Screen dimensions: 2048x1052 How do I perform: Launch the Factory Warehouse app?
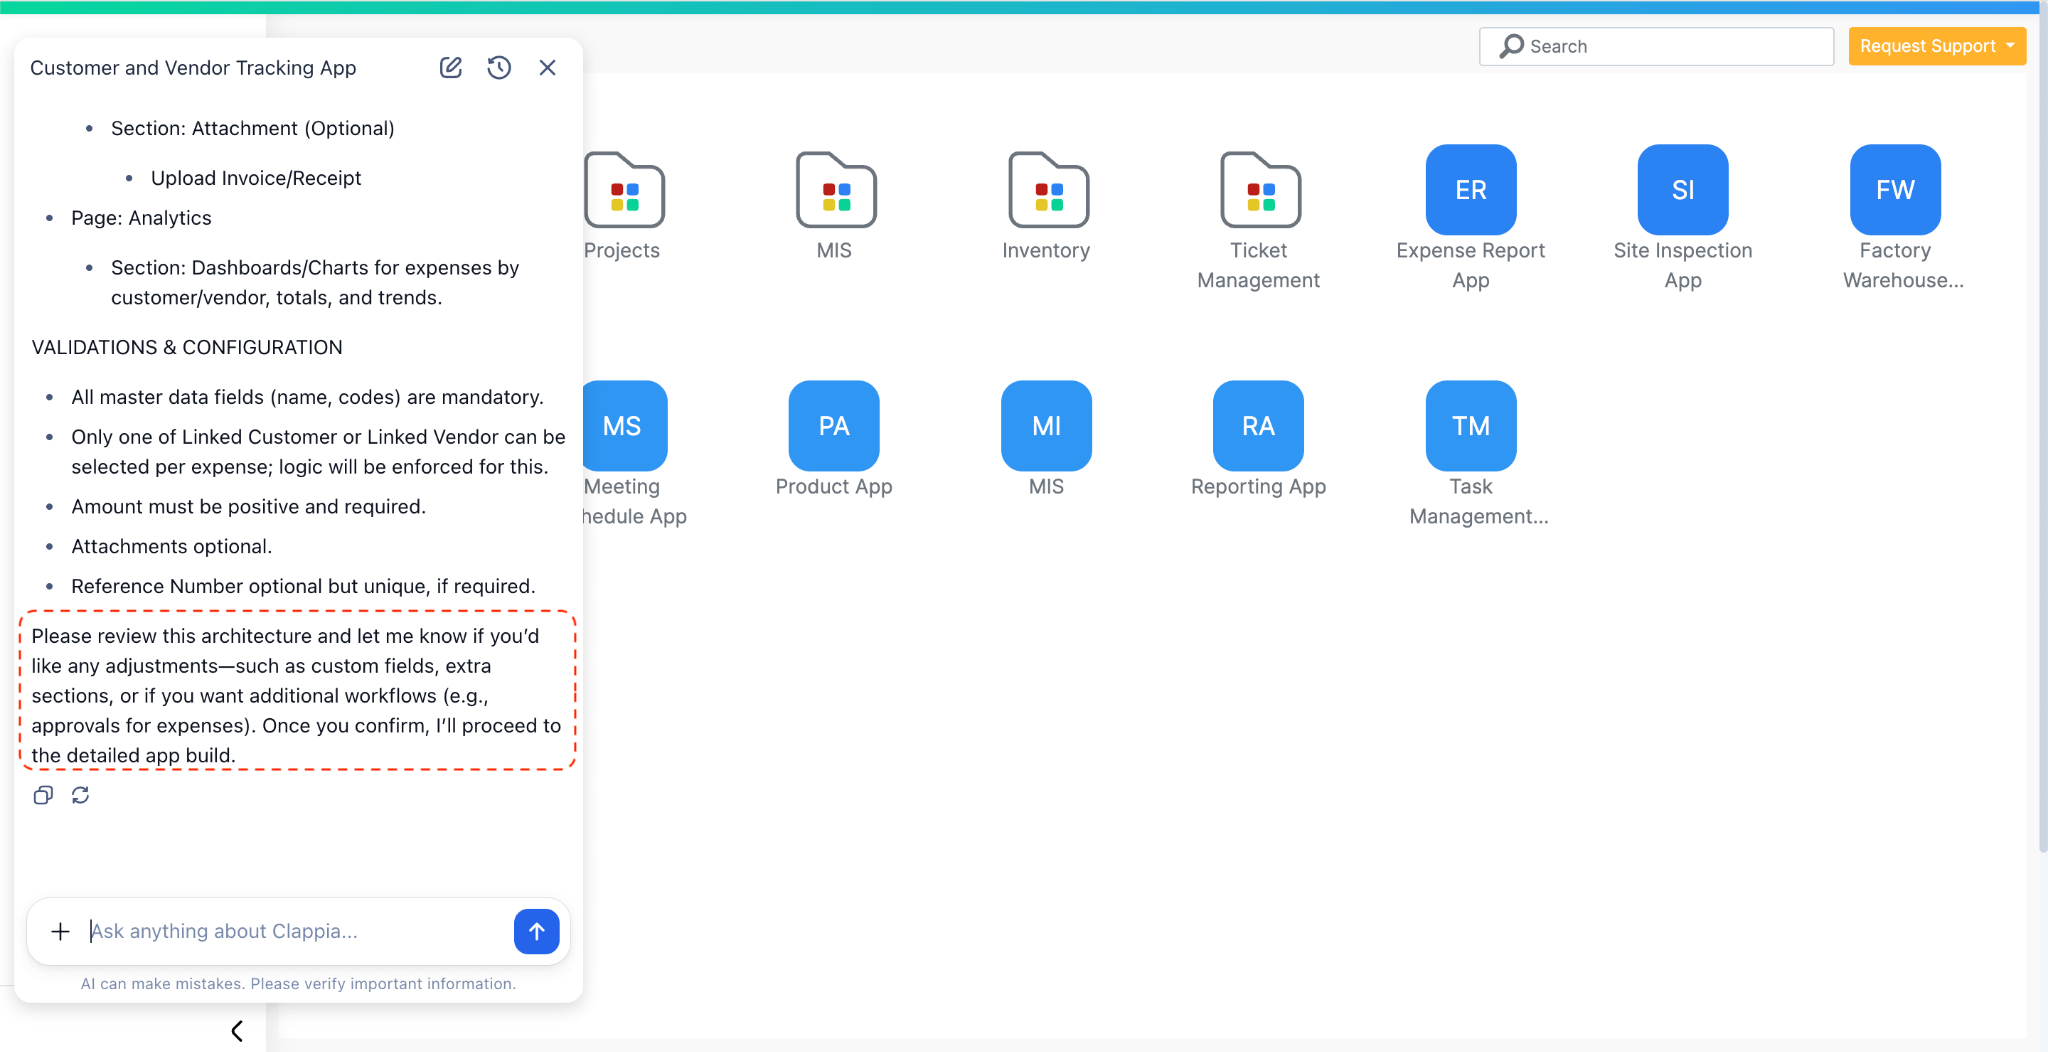pyautogui.click(x=1893, y=189)
